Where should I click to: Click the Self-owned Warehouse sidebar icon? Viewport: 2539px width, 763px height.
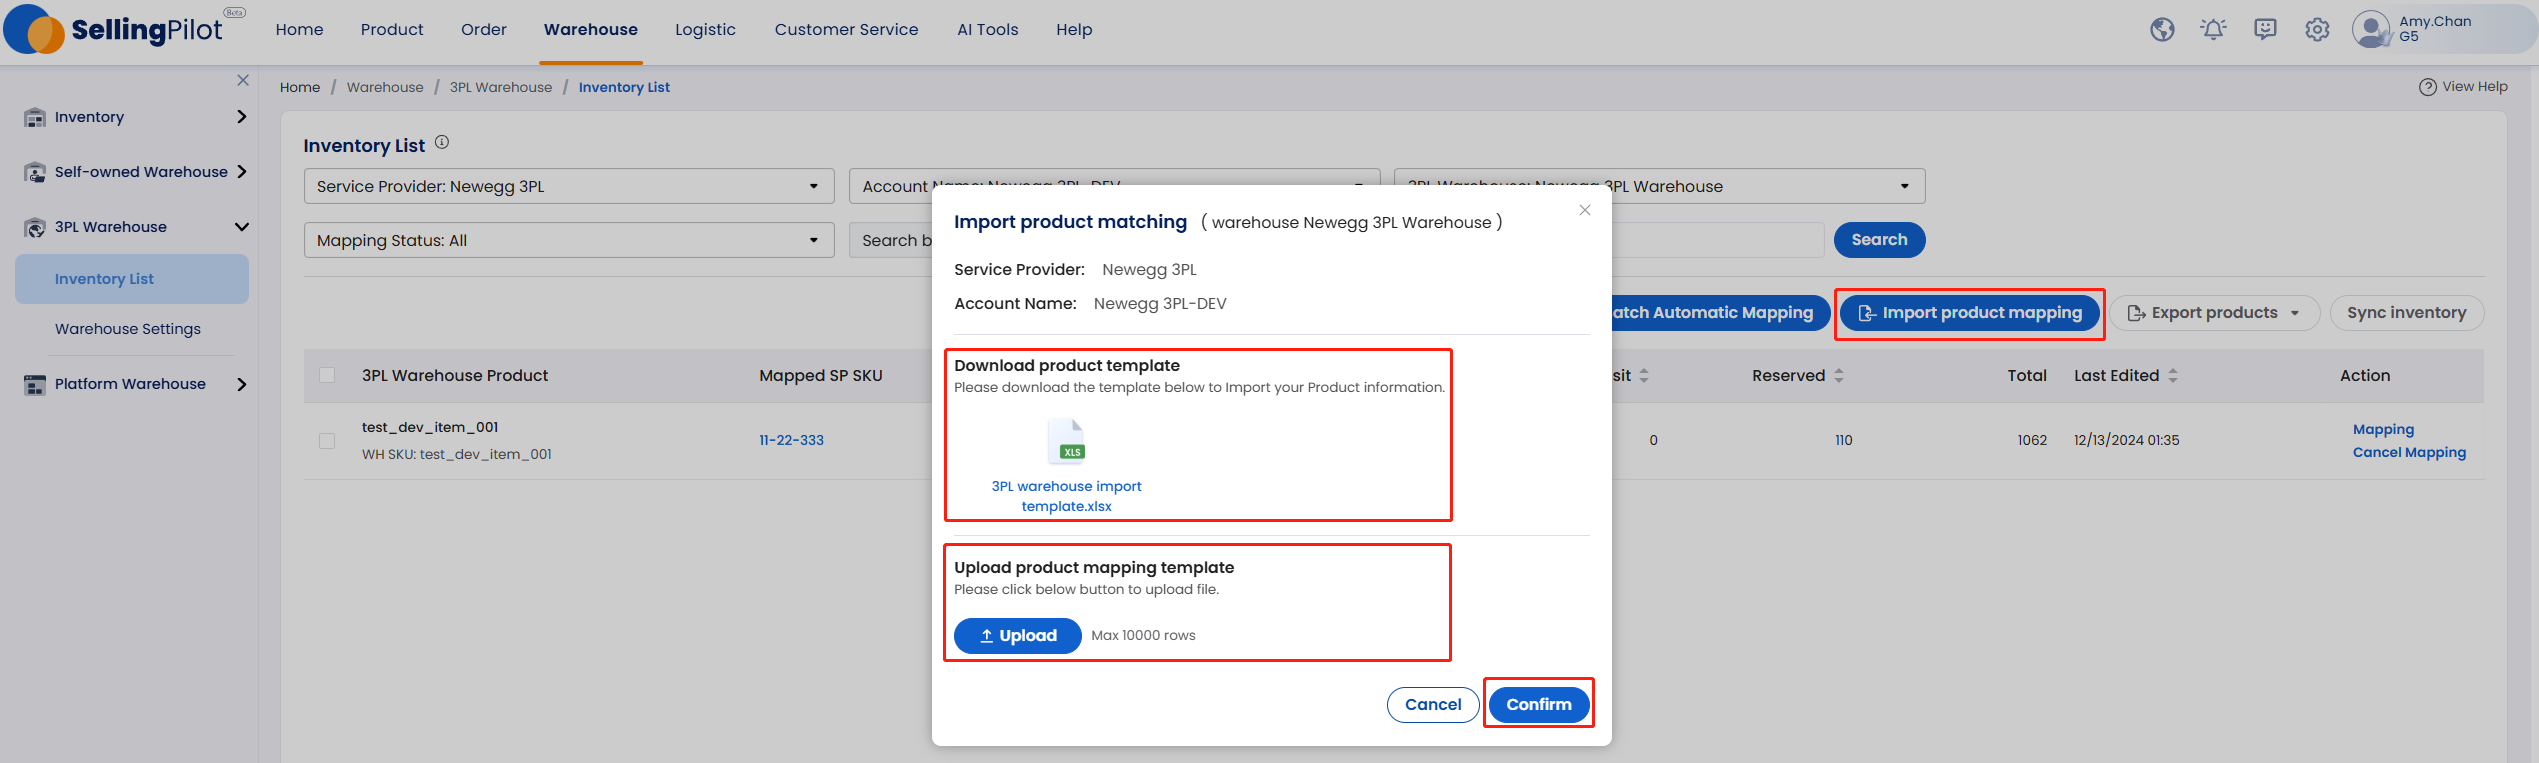[x=35, y=172]
